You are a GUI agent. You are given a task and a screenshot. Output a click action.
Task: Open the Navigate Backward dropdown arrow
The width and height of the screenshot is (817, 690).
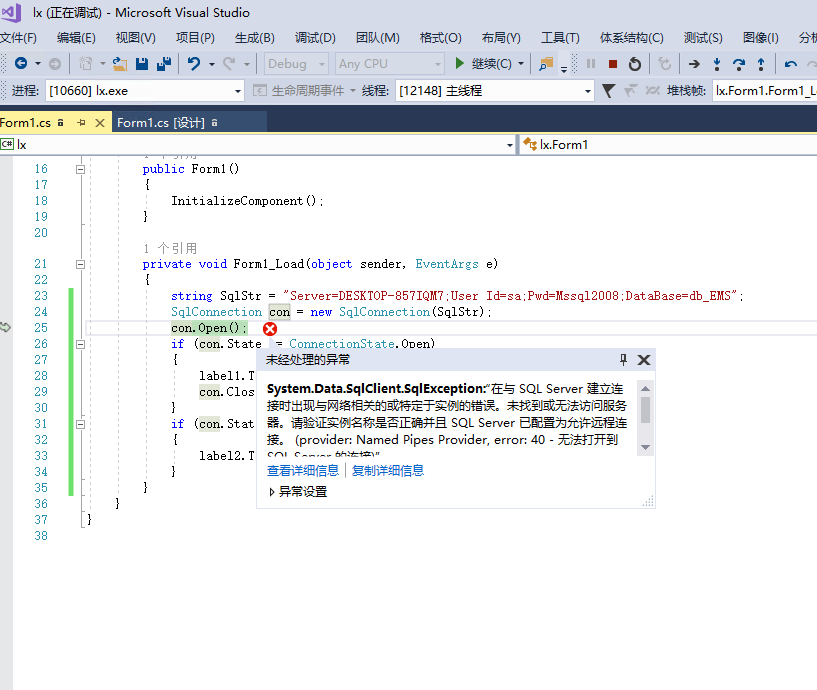38,64
